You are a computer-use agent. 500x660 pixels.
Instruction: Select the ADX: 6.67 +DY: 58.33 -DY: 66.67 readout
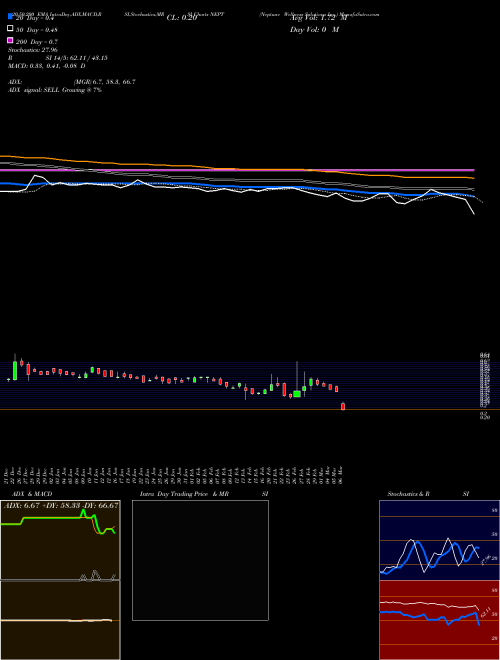(x=61, y=505)
